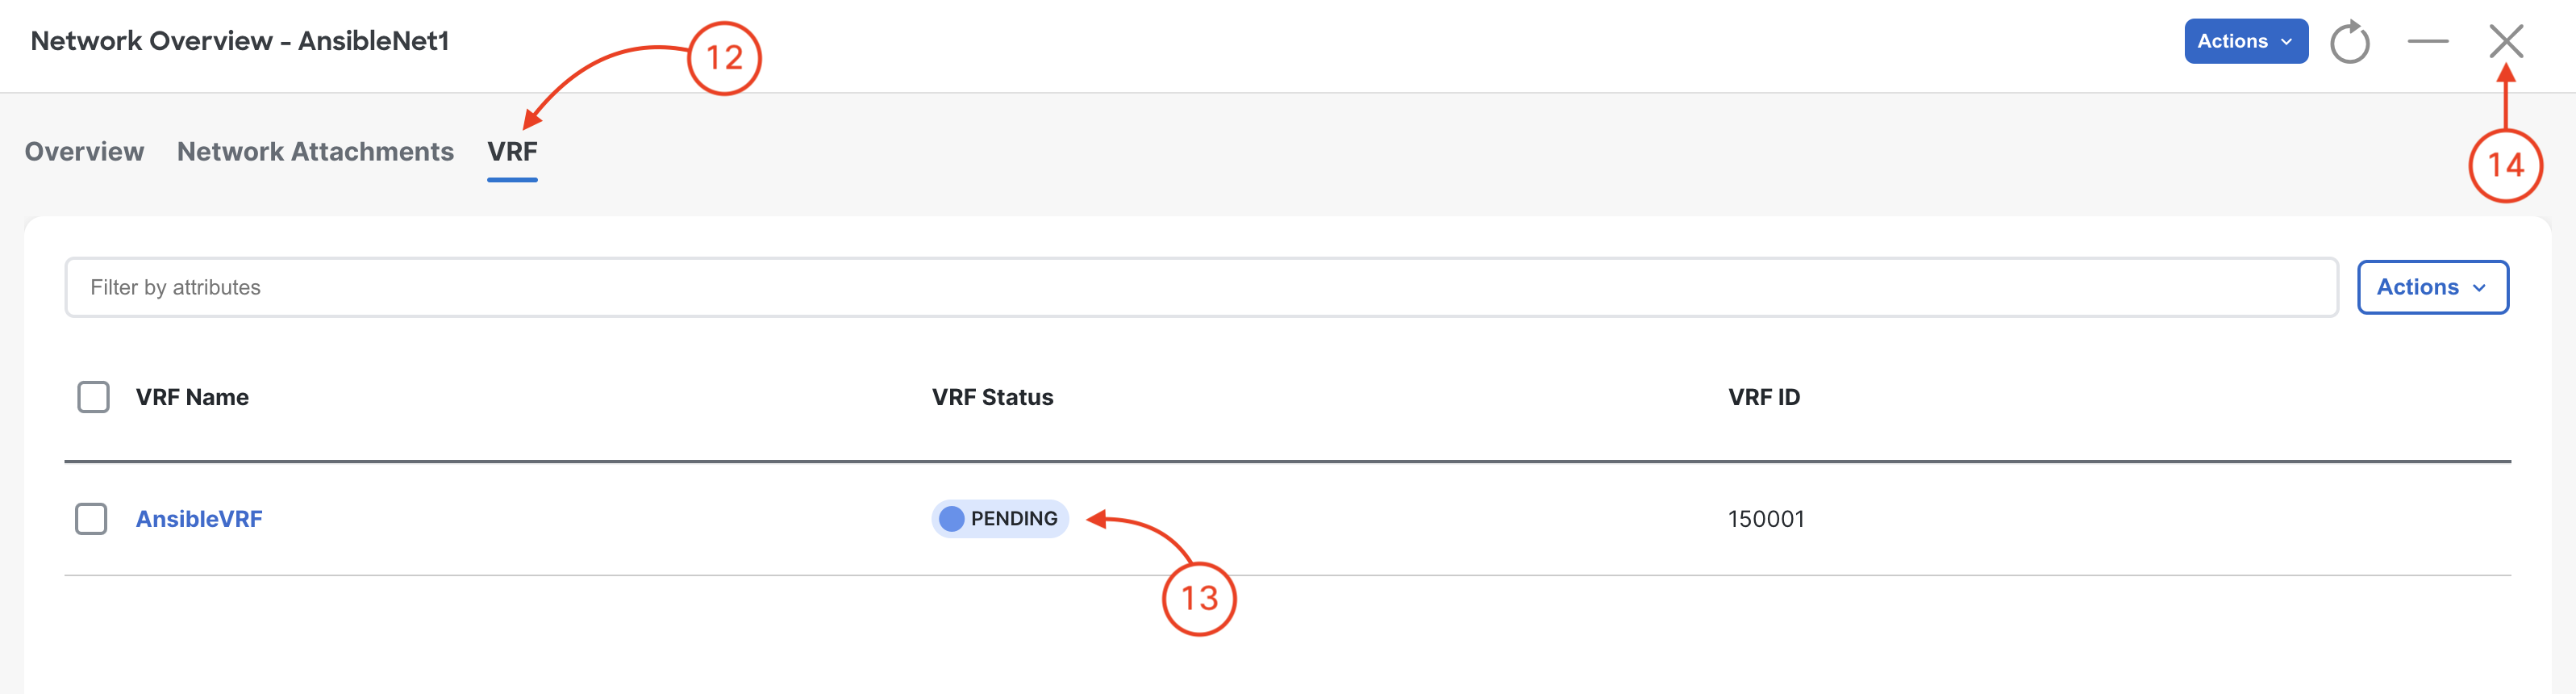Viewport: 2576px width, 694px height.
Task: Click the red circled number 14 marker
Action: (x=2505, y=165)
